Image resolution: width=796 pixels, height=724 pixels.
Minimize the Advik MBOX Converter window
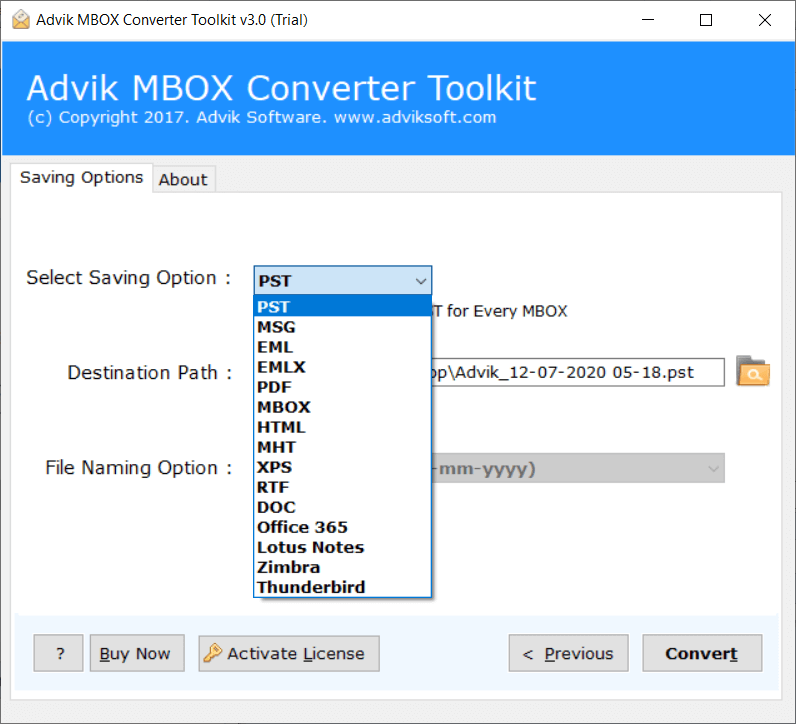click(x=648, y=20)
